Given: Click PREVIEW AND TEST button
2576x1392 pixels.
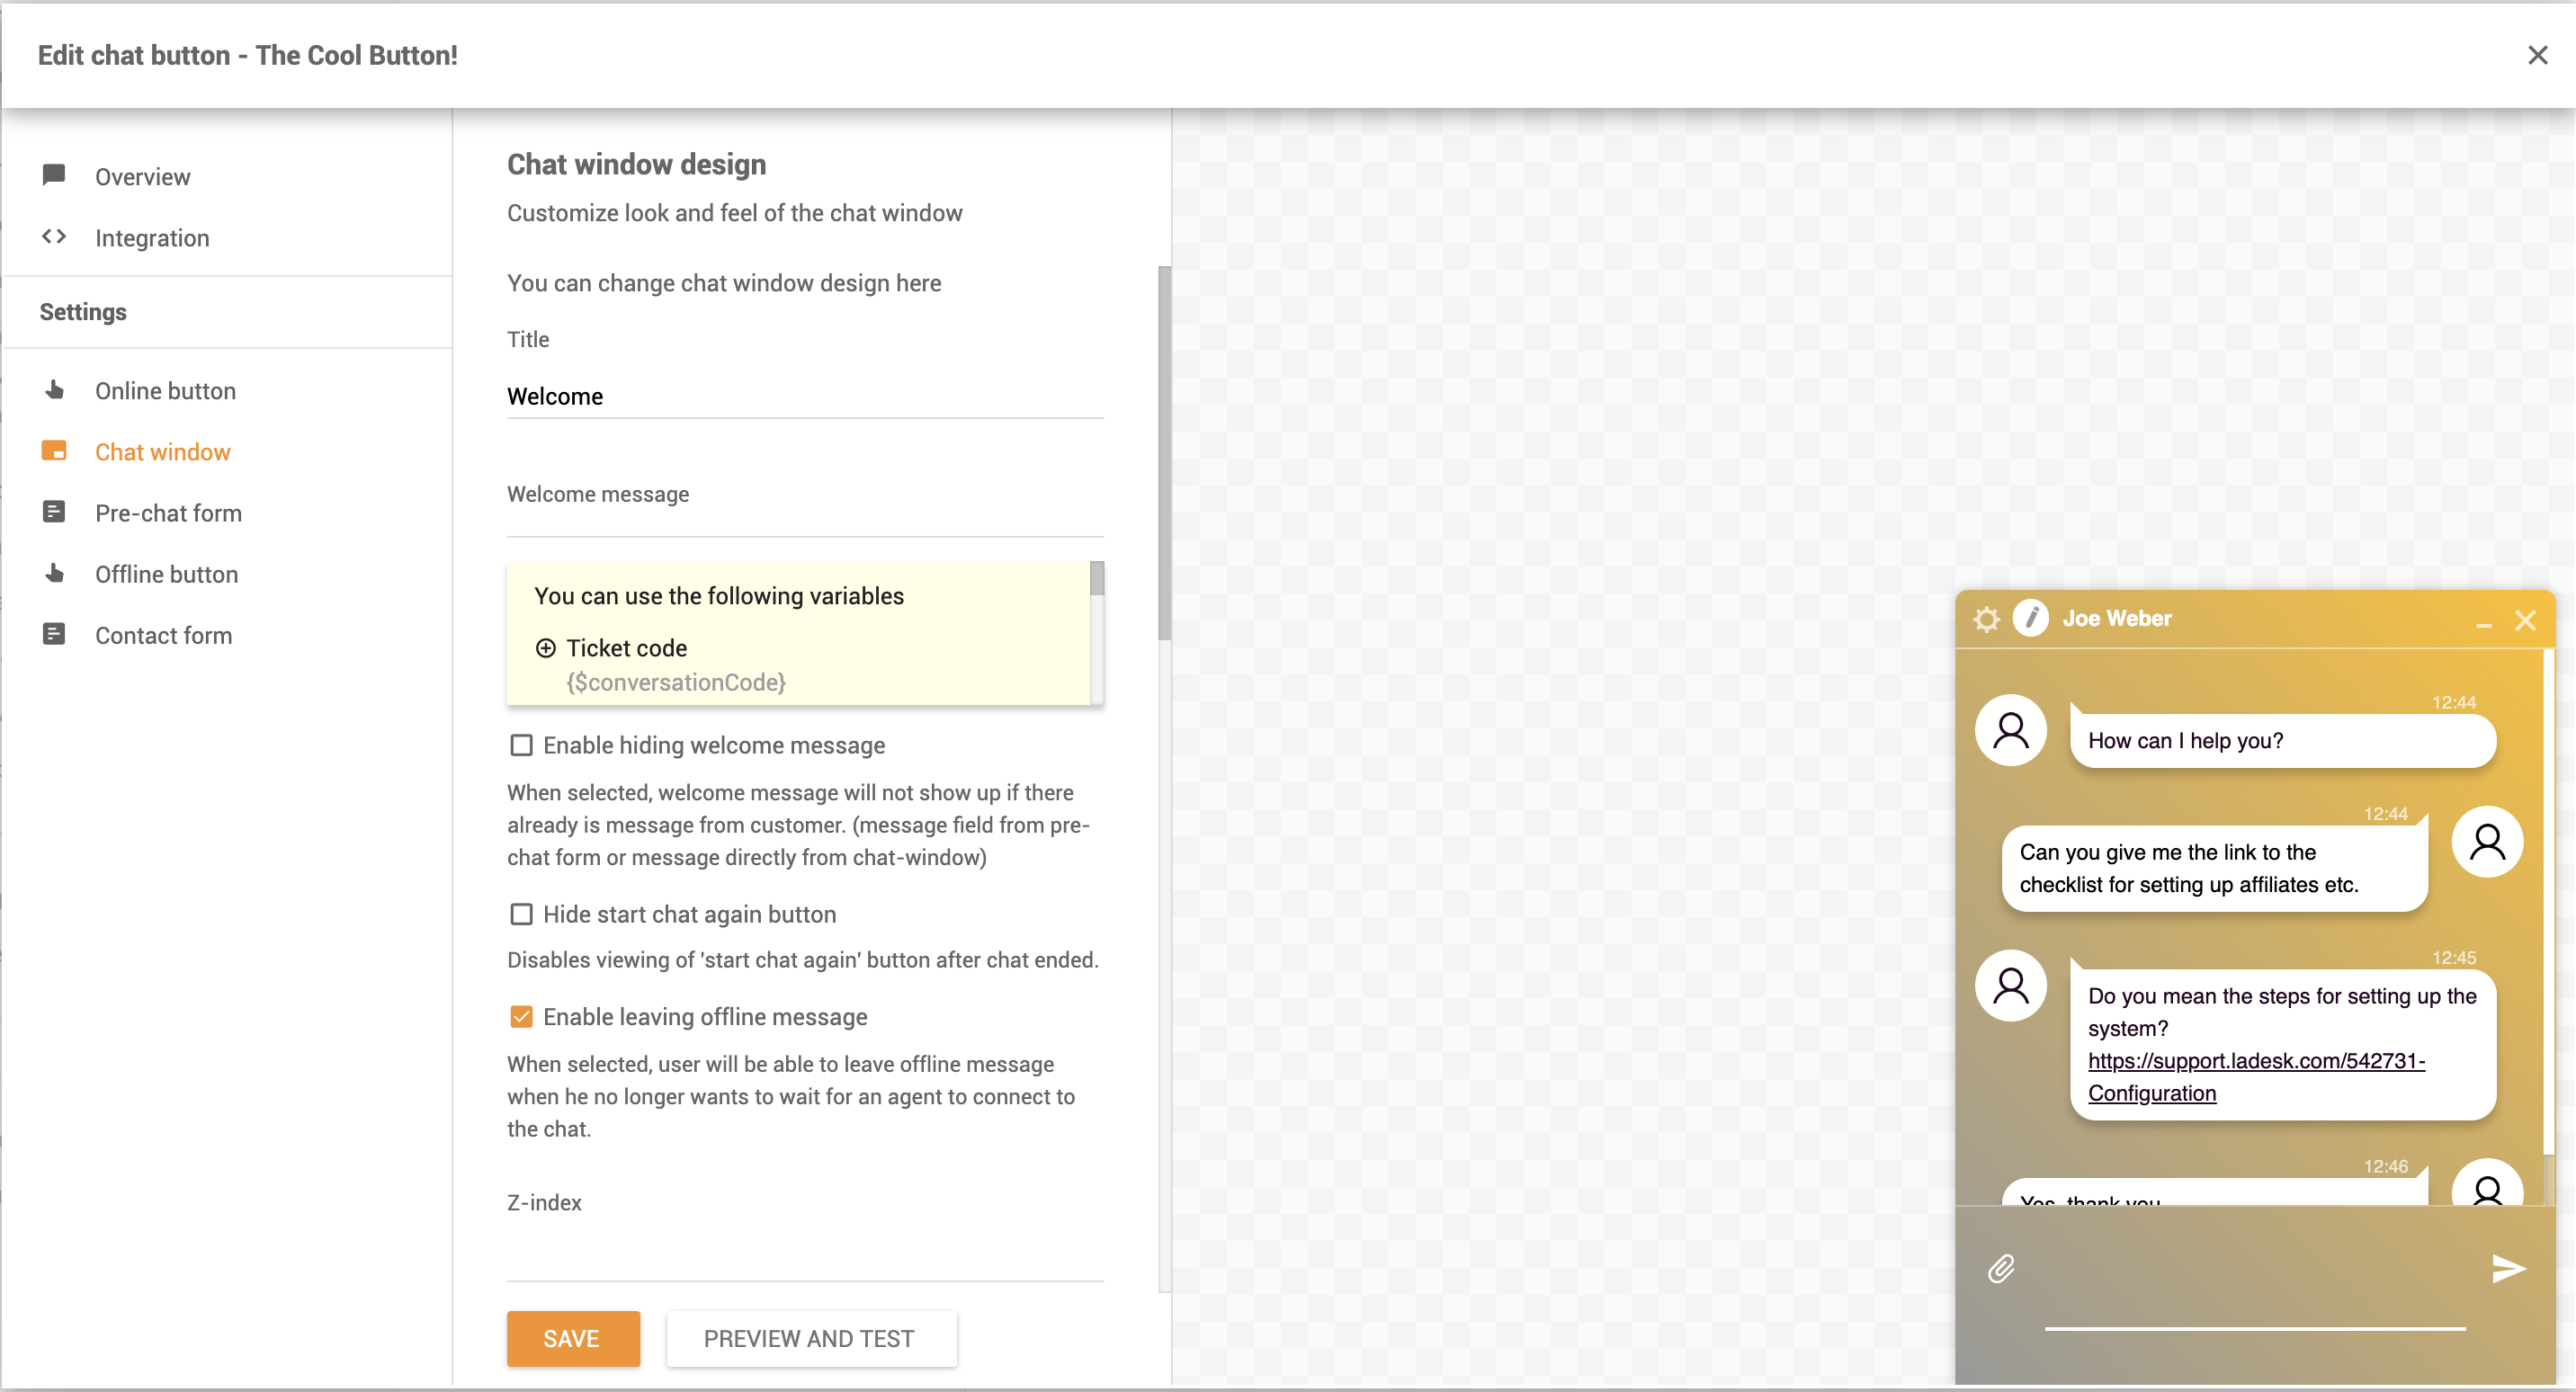Looking at the screenshot, I should (x=808, y=1339).
